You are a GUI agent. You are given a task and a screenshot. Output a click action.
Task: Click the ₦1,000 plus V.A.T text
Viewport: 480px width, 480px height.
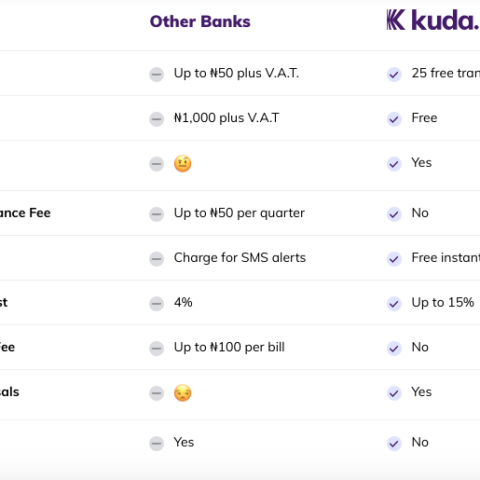tap(227, 118)
